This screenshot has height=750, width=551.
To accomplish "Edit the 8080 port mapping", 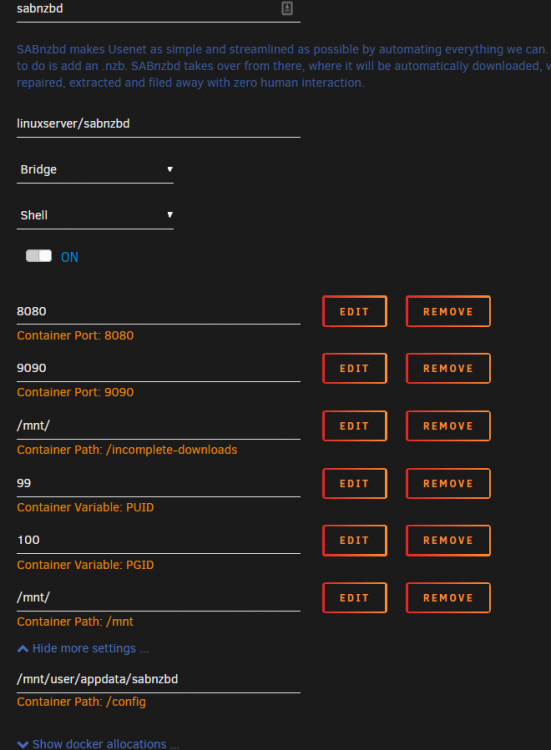I will (354, 311).
